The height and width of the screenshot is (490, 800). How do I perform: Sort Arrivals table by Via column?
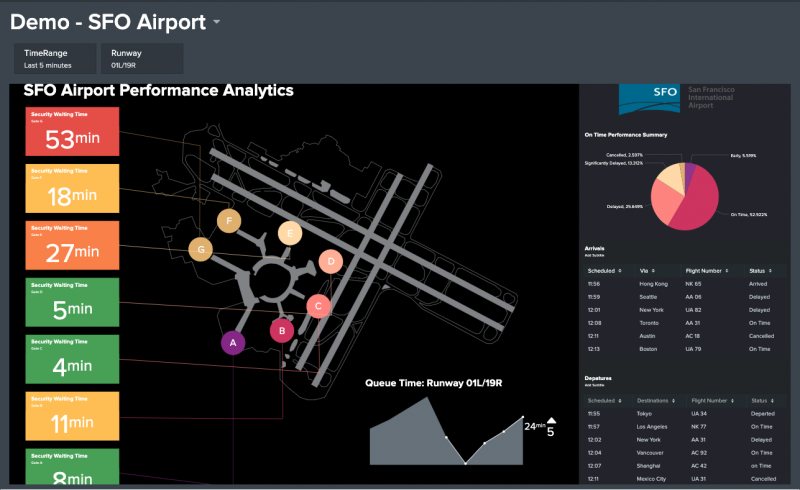[647, 271]
